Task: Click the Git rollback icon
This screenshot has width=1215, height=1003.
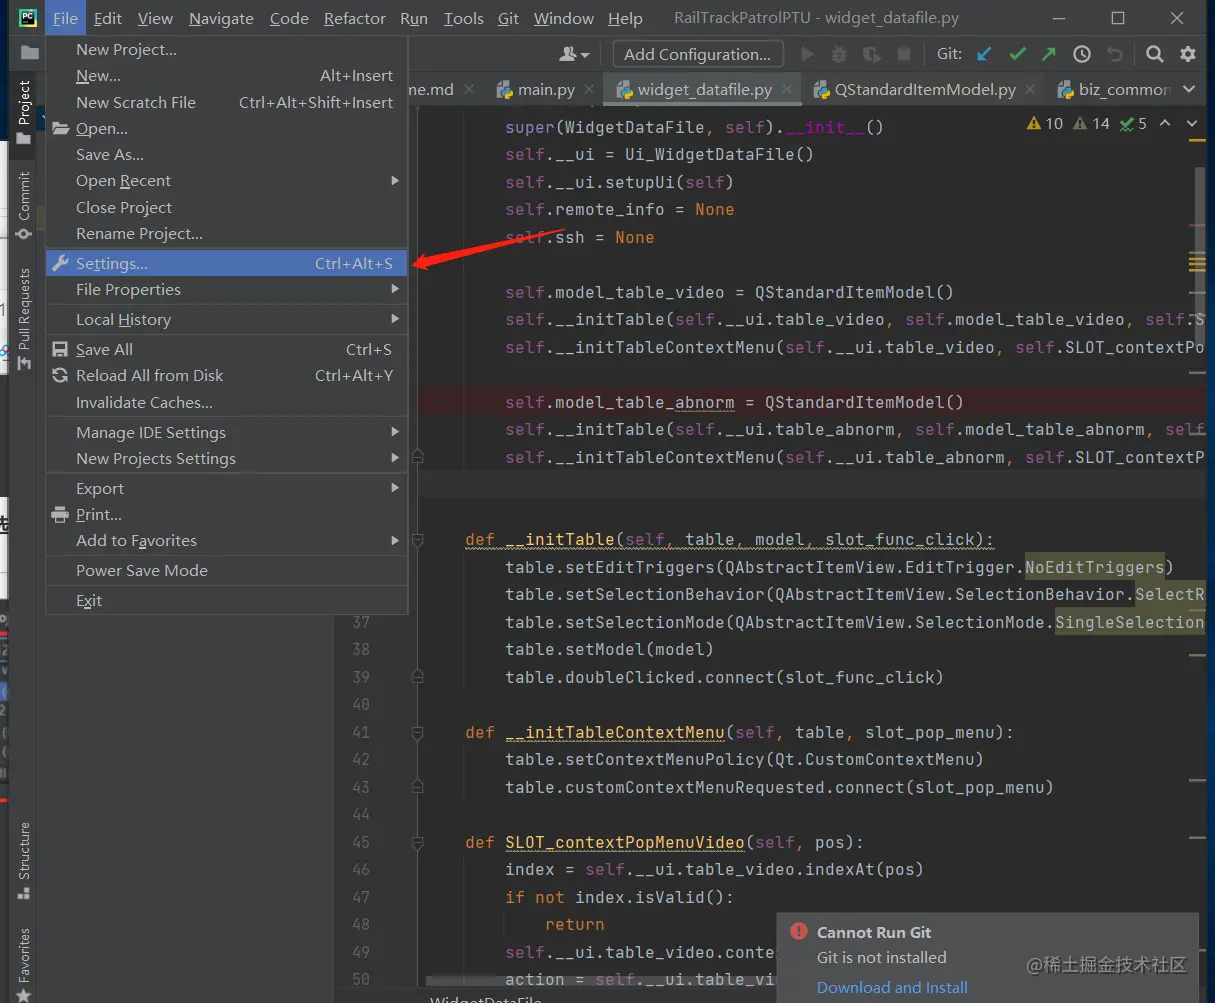Action: click(1115, 54)
